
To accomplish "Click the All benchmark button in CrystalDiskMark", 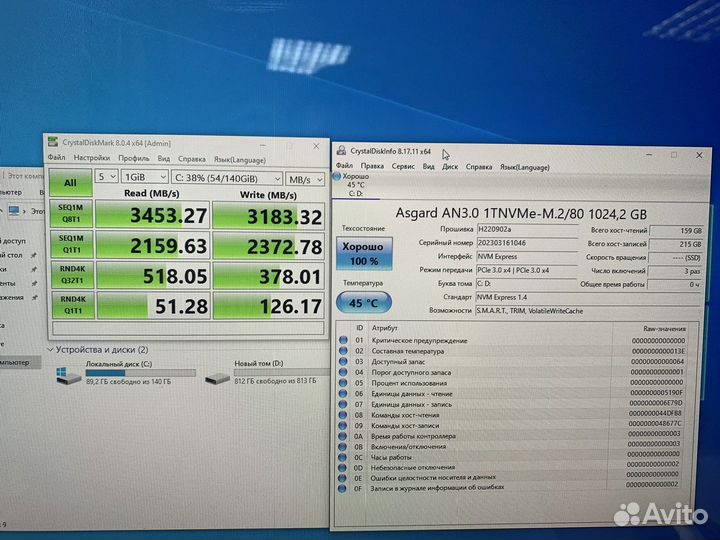I will pyautogui.click(x=71, y=182).
